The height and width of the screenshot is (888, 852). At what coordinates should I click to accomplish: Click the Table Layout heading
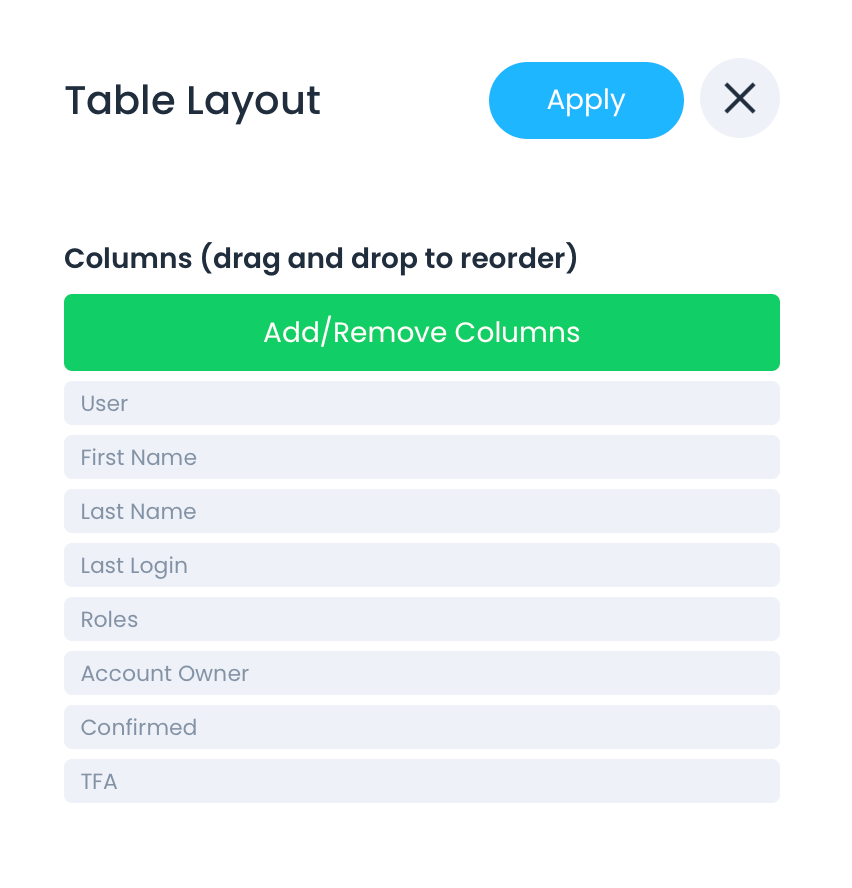[x=192, y=100]
